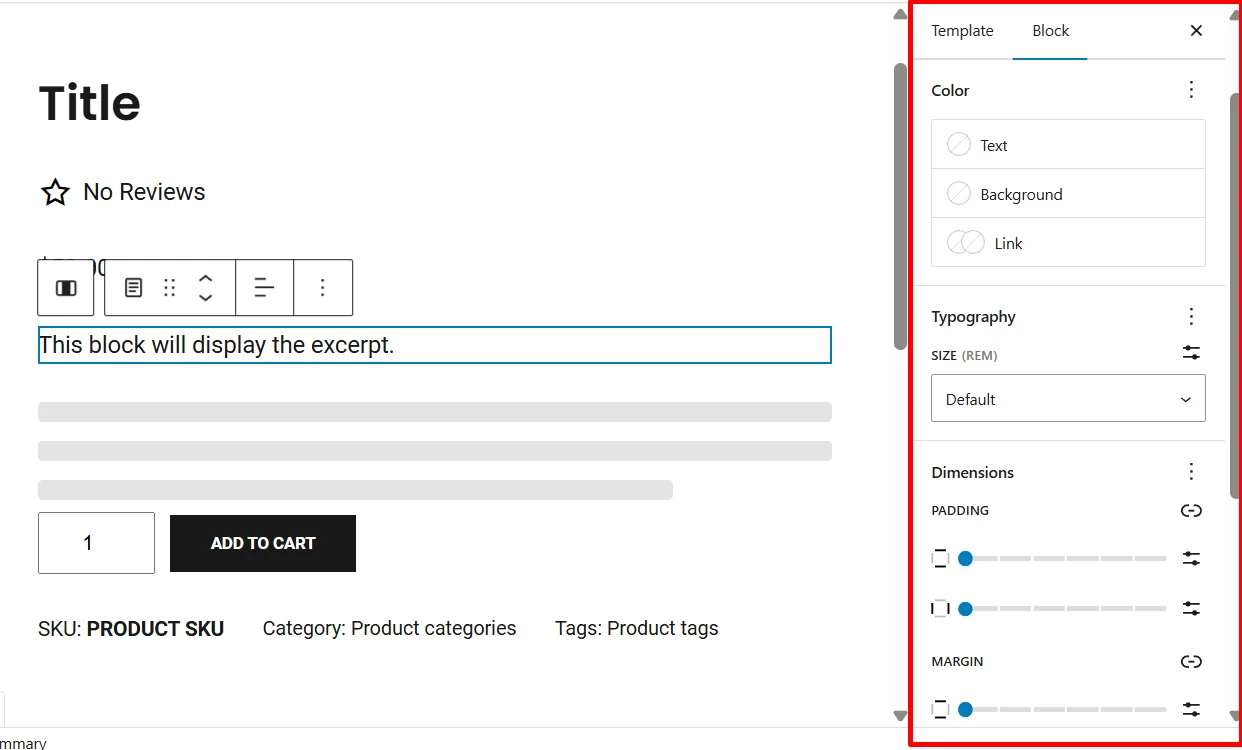Open custom font size settings icon
Viewport: 1242px width, 750px height.
pyautogui.click(x=1191, y=353)
